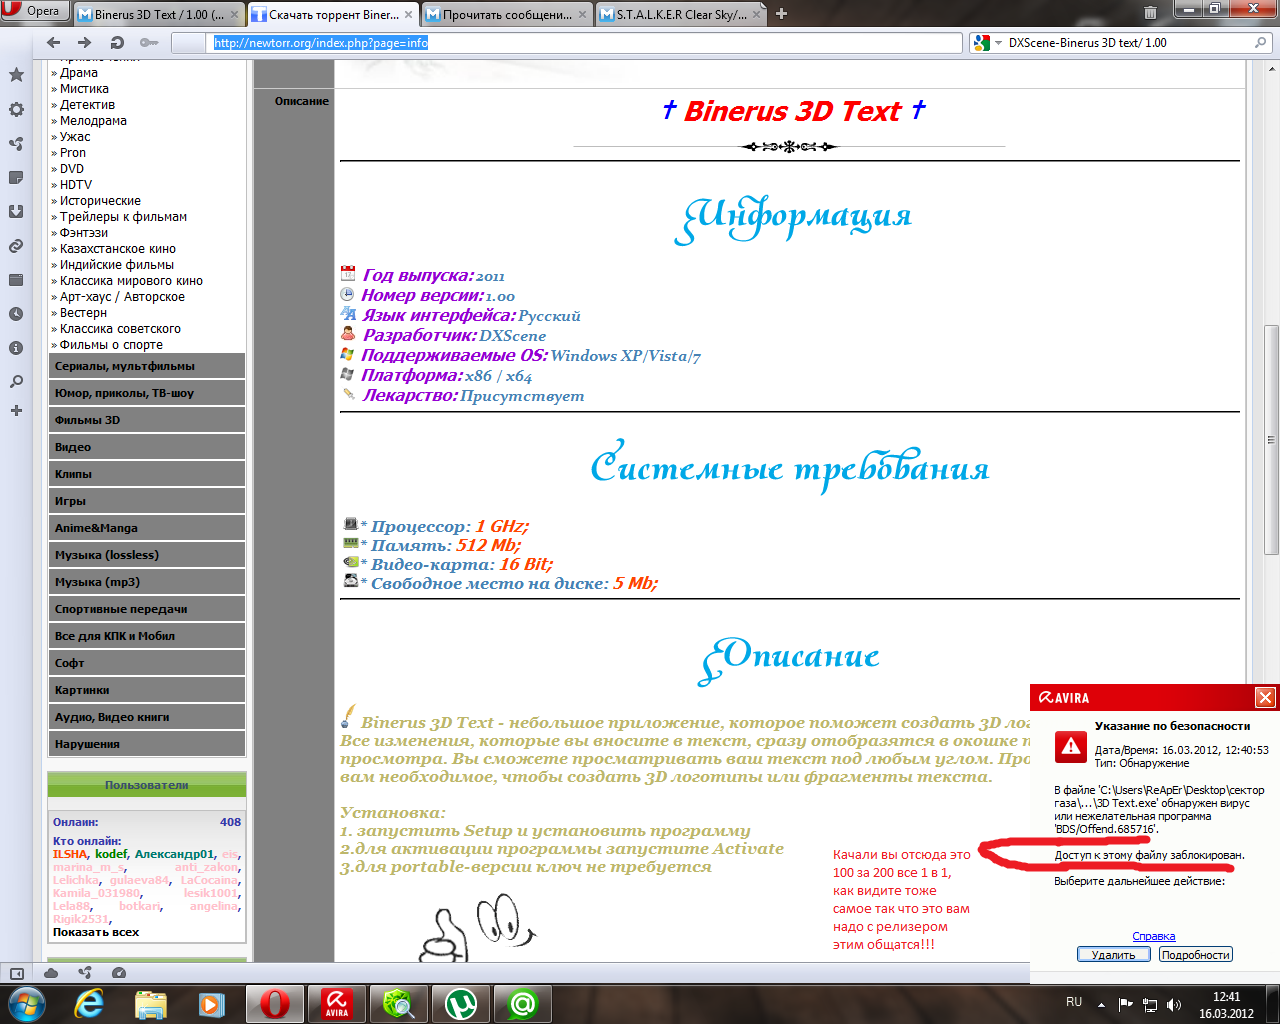The height and width of the screenshot is (1024, 1280).
Task: Click the vertical page scrollbar thumb
Action: pyautogui.click(x=1271, y=439)
